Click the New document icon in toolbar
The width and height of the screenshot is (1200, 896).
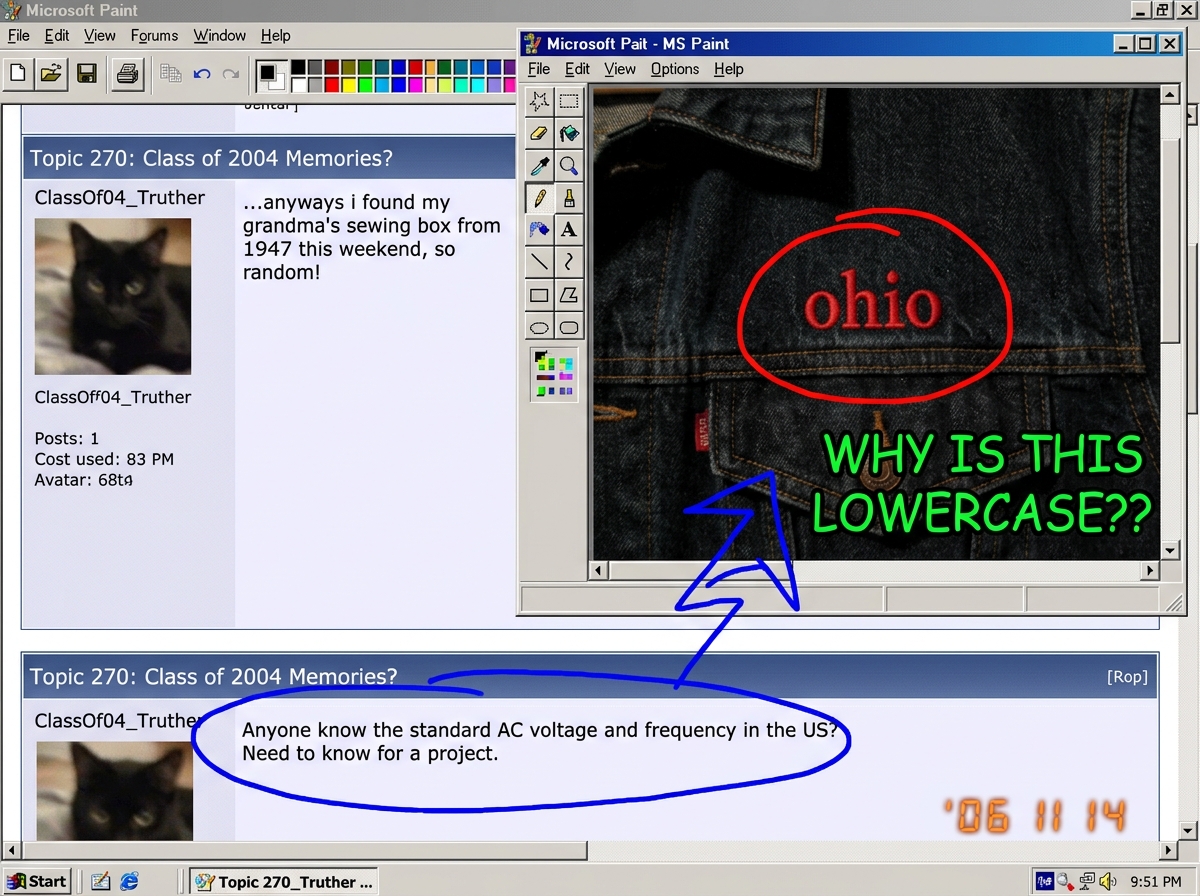18,73
